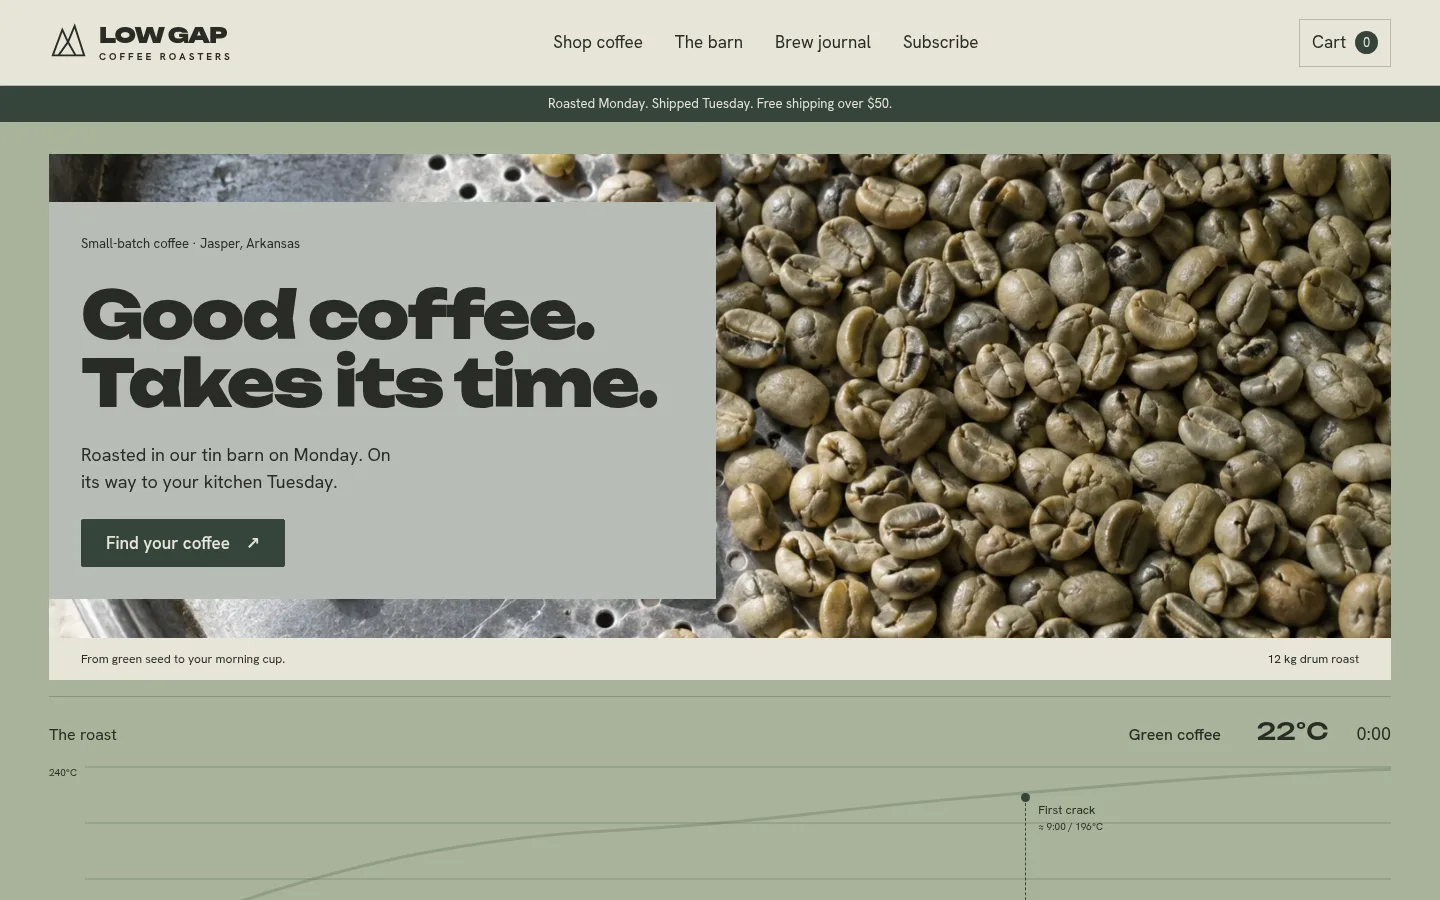
Task: Click the Find your coffee button
Action: (183, 543)
